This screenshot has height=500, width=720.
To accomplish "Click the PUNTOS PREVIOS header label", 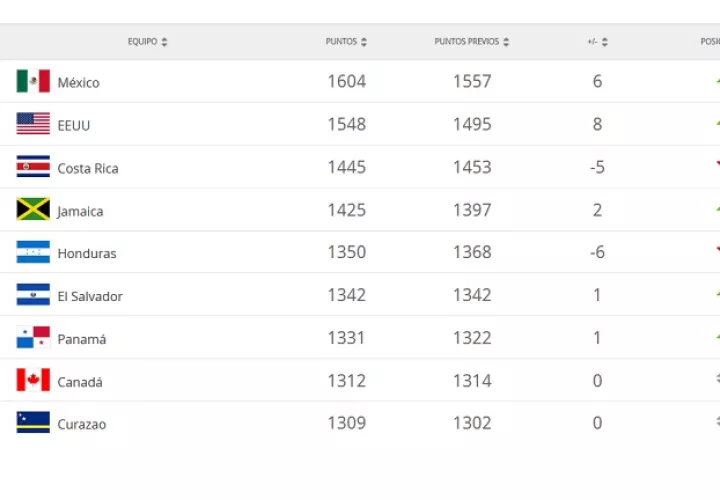I will pyautogui.click(x=467, y=42).
